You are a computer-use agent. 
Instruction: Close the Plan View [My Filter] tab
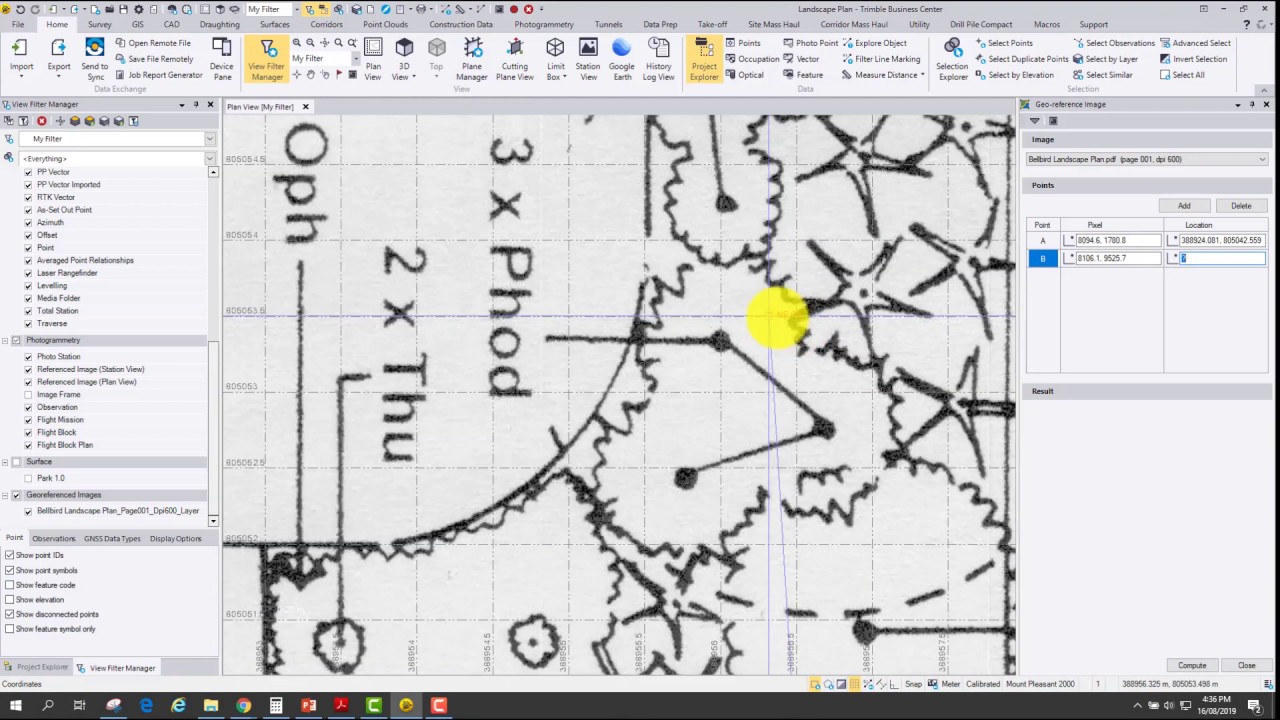pos(305,107)
